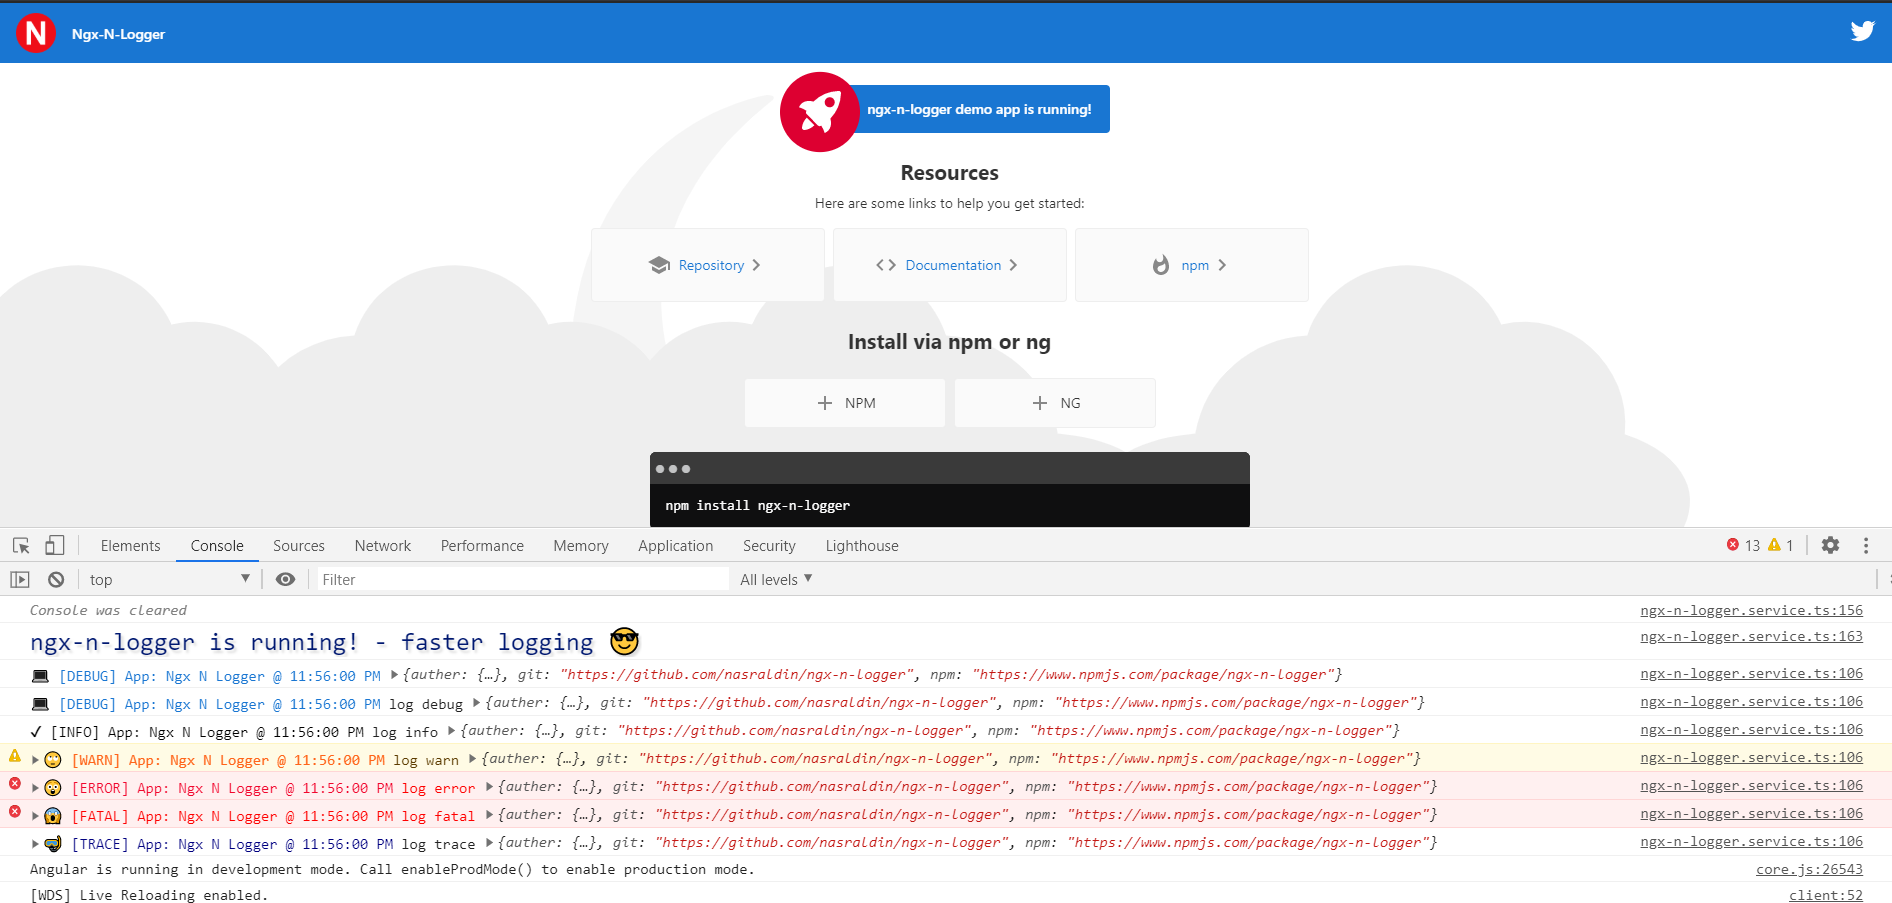Show the console sidebar panel
The height and width of the screenshot is (903, 1892).
pyautogui.click(x=20, y=579)
